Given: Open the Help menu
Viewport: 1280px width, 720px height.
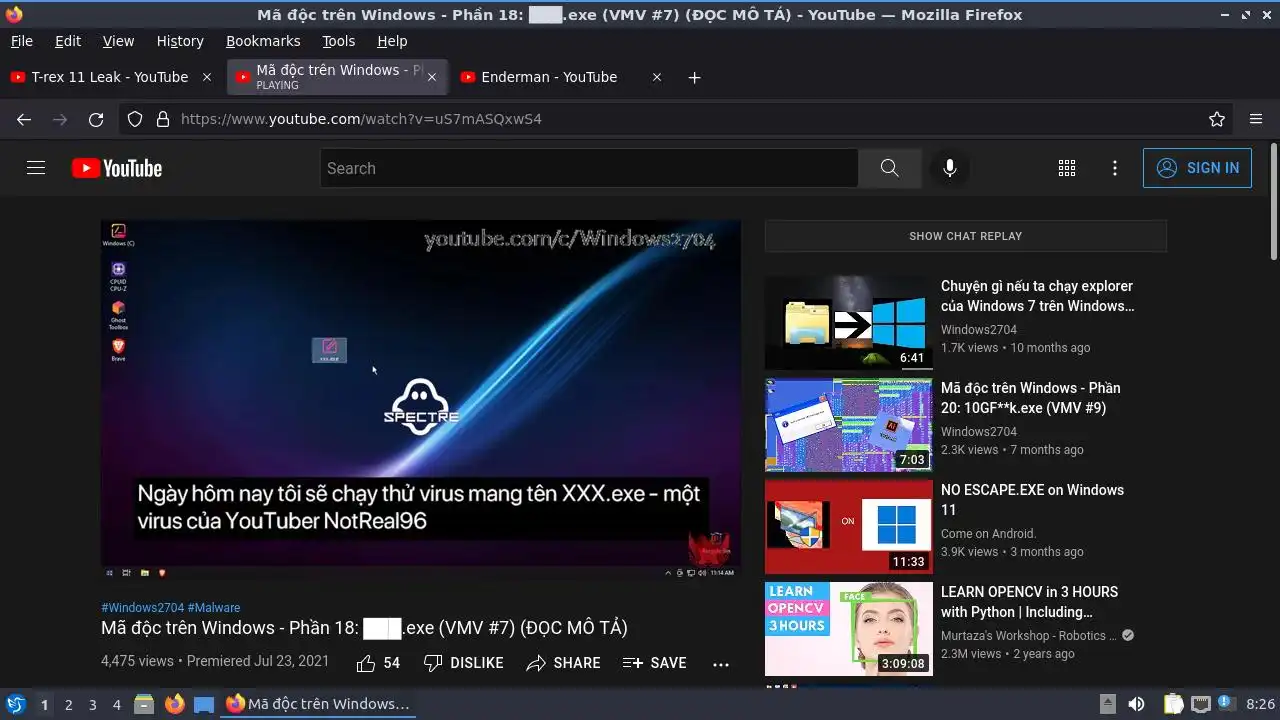Looking at the screenshot, I should (x=392, y=41).
